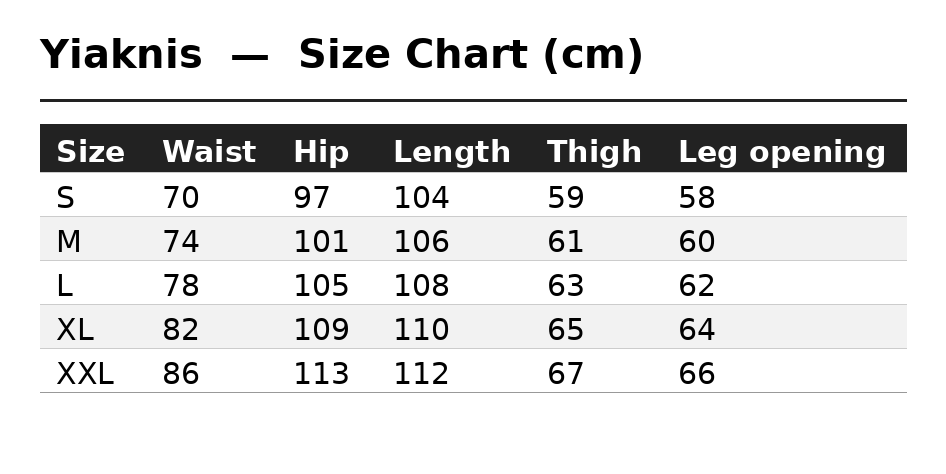Image resolution: width=946 pixels, height=474 pixels.
Task: Click leg opening value 66 for XXL
Action: point(697,374)
